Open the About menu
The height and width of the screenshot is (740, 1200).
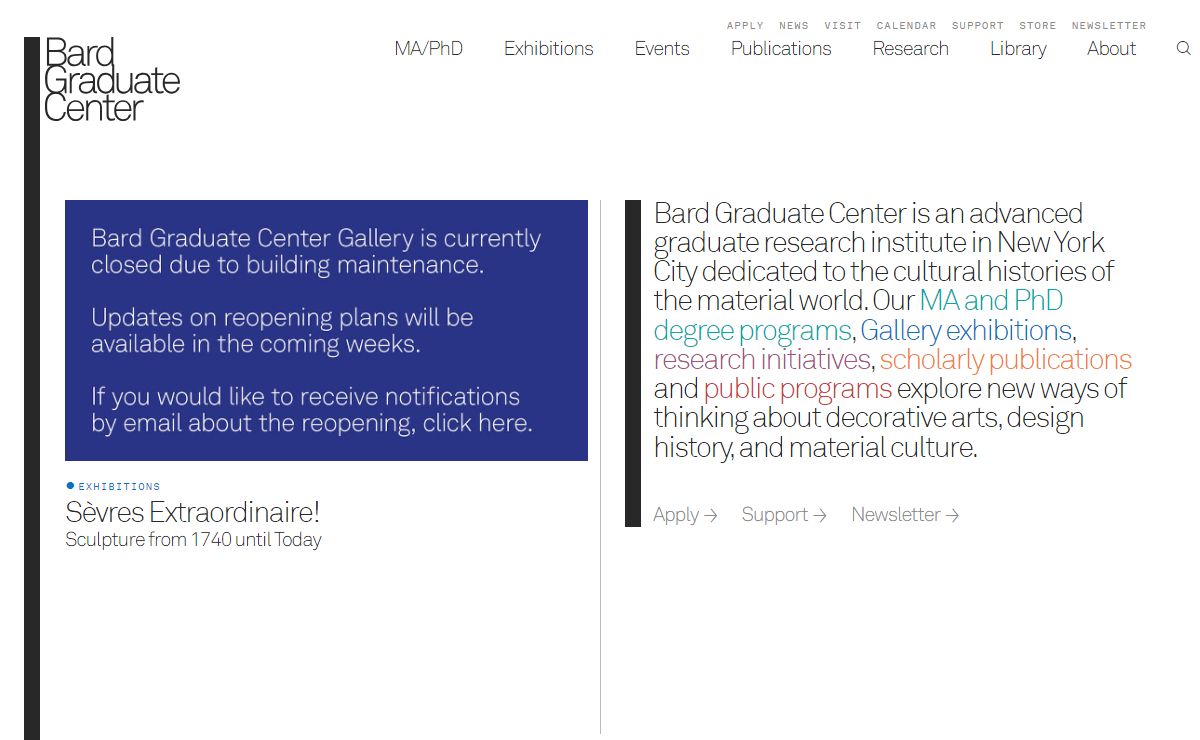click(1111, 48)
